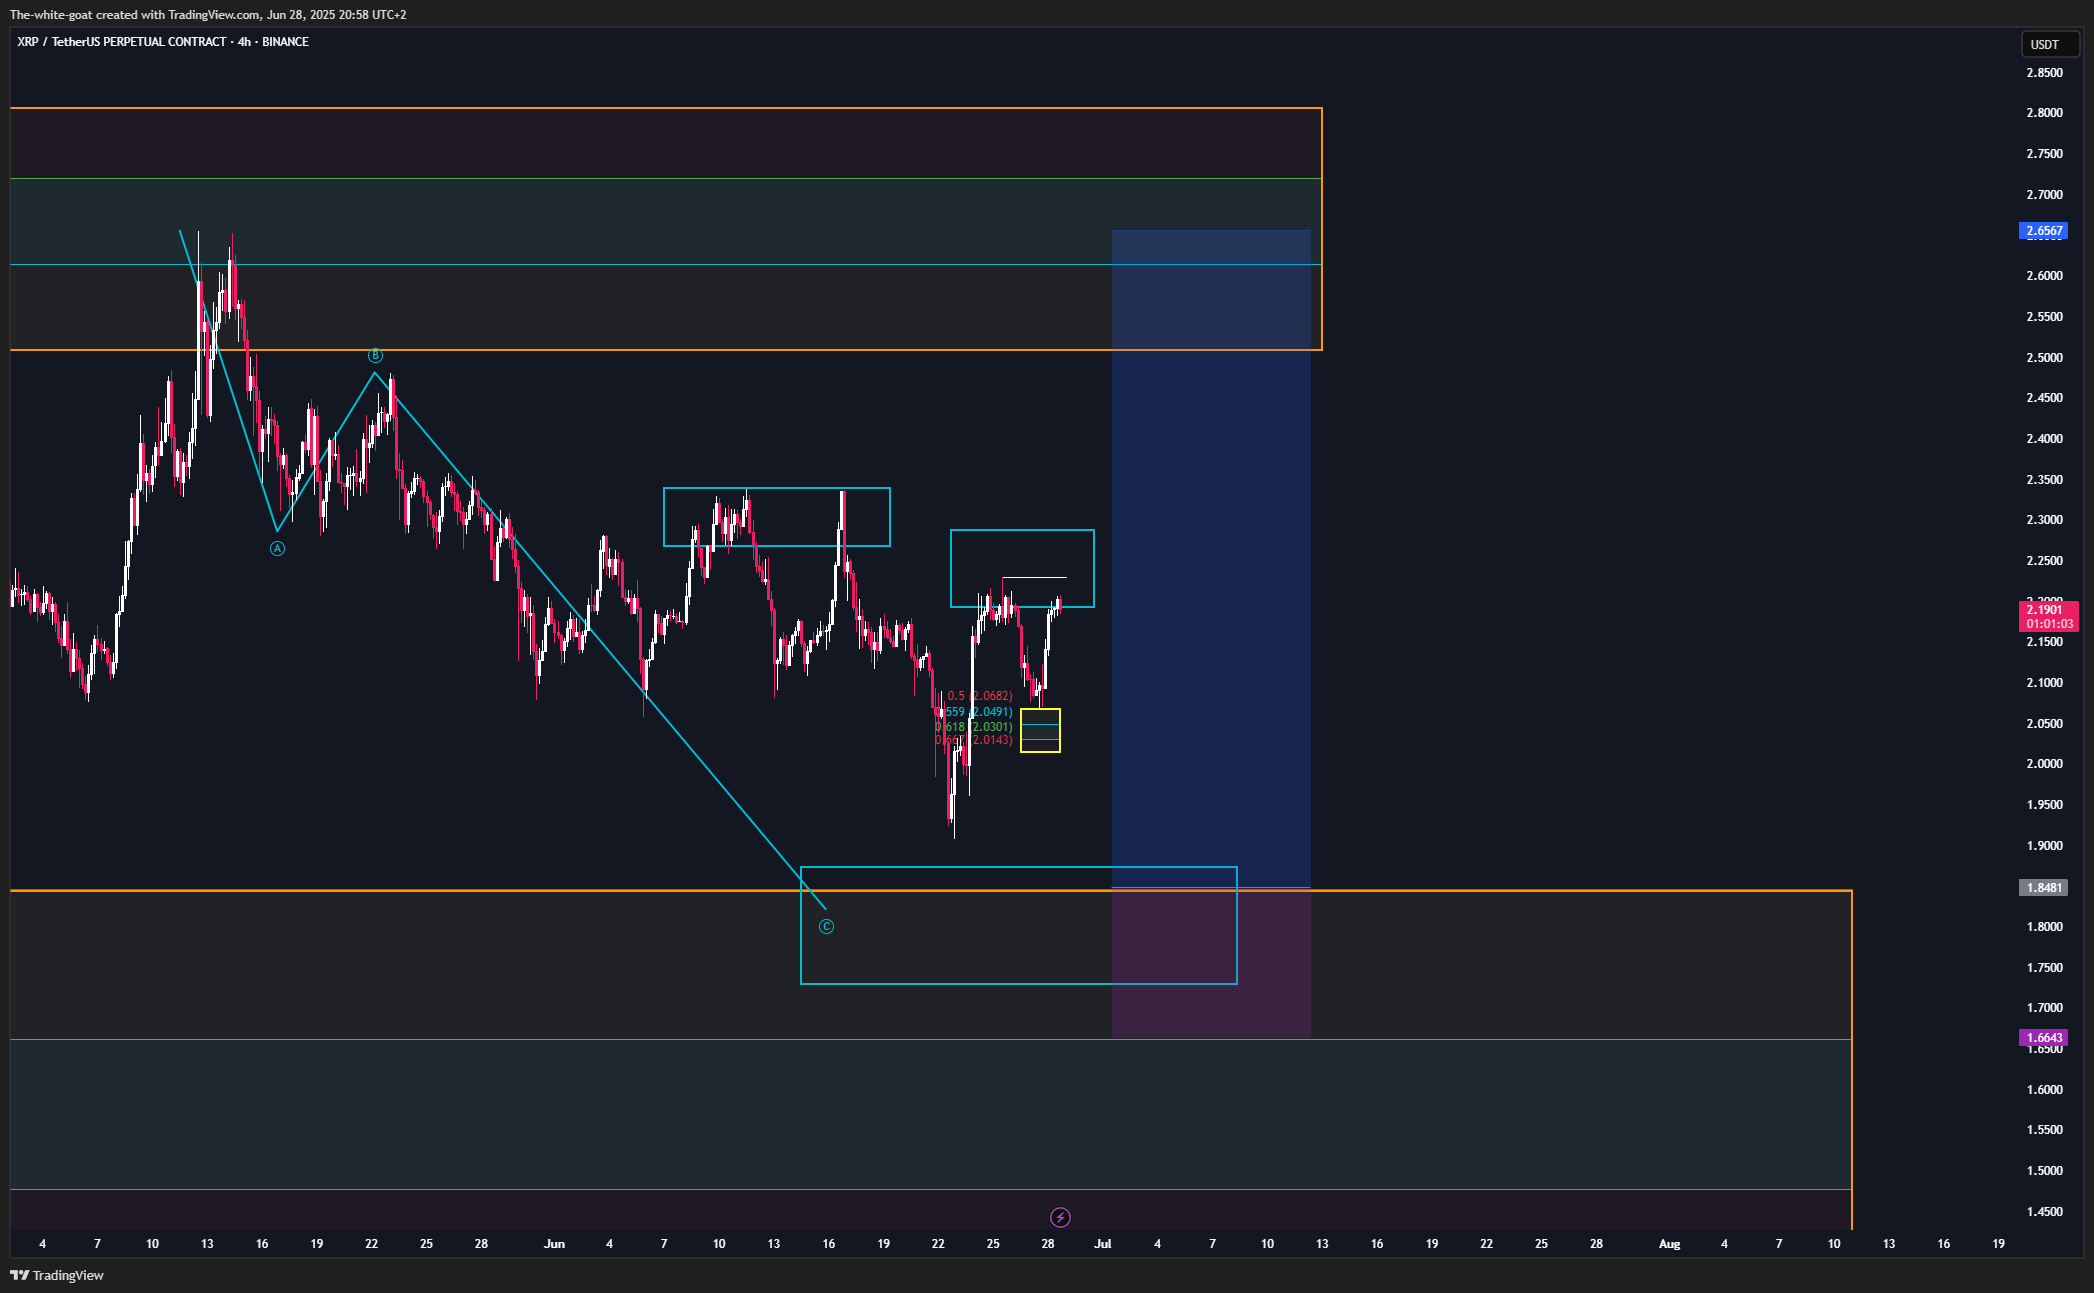2094x1293 pixels.
Task: Open the USDT currency selector
Action: [2049, 44]
